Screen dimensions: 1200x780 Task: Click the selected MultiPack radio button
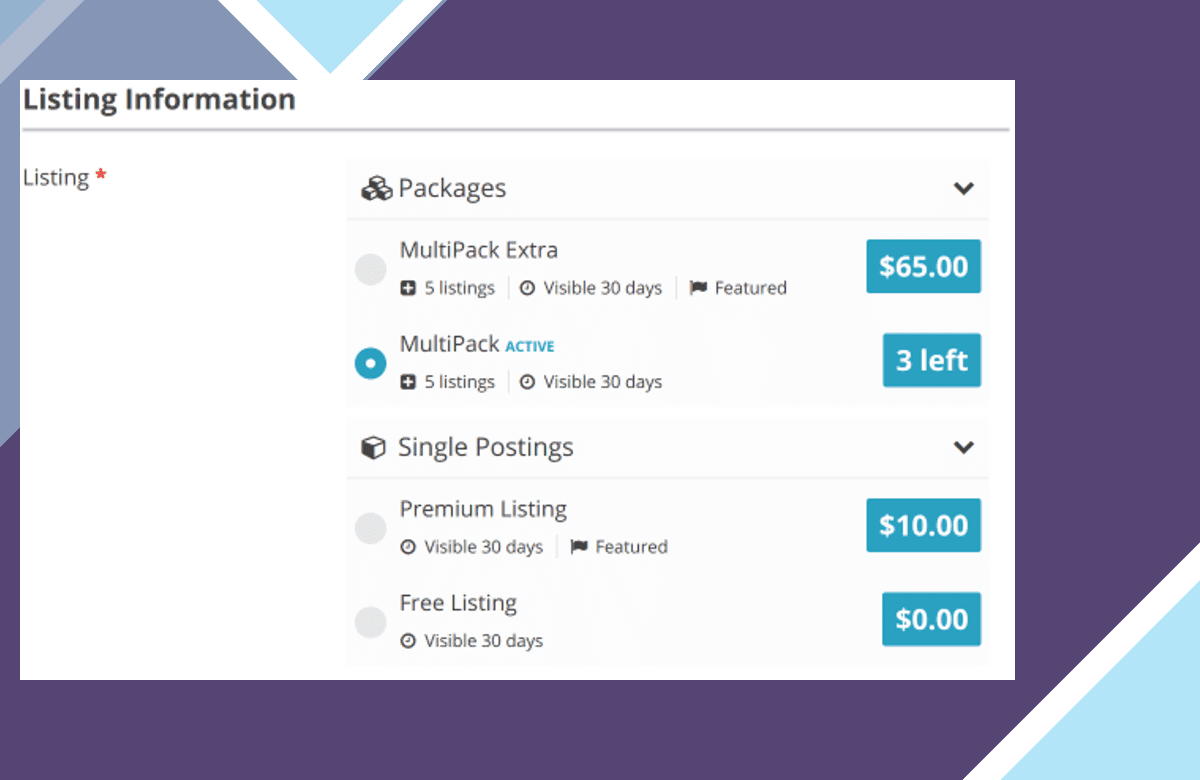(x=371, y=363)
